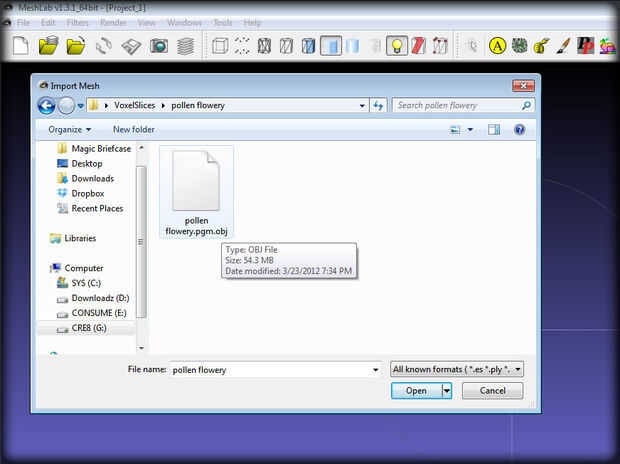This screenshot has width=620, height=464.
Task: Select Computer in navigation pane
Action: tap(76, 268)
